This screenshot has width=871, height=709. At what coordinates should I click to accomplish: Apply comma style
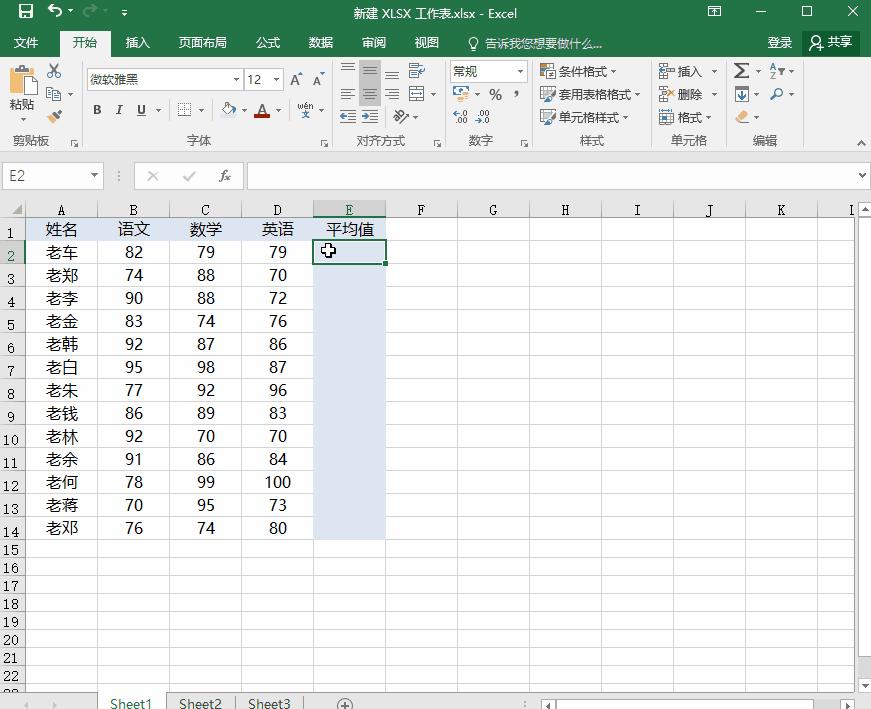point(517,94)
